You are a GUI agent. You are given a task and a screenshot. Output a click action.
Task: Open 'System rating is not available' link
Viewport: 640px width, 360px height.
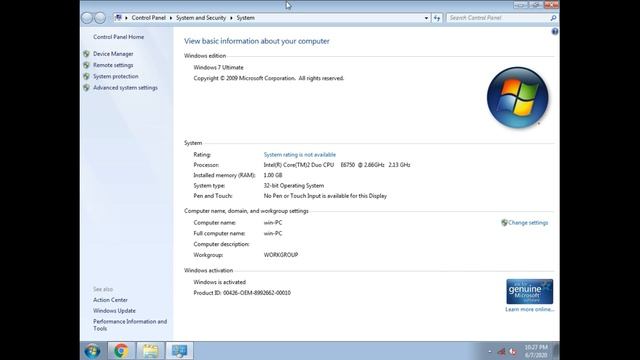coord(300,155)
